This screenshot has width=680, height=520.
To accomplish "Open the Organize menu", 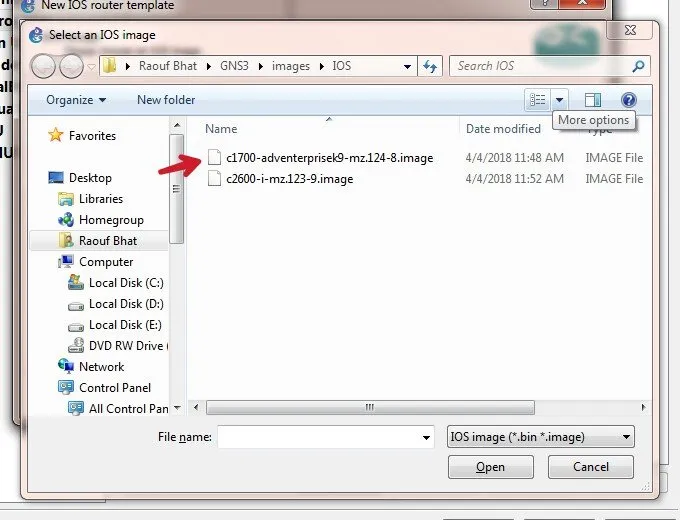I will 76,100.
